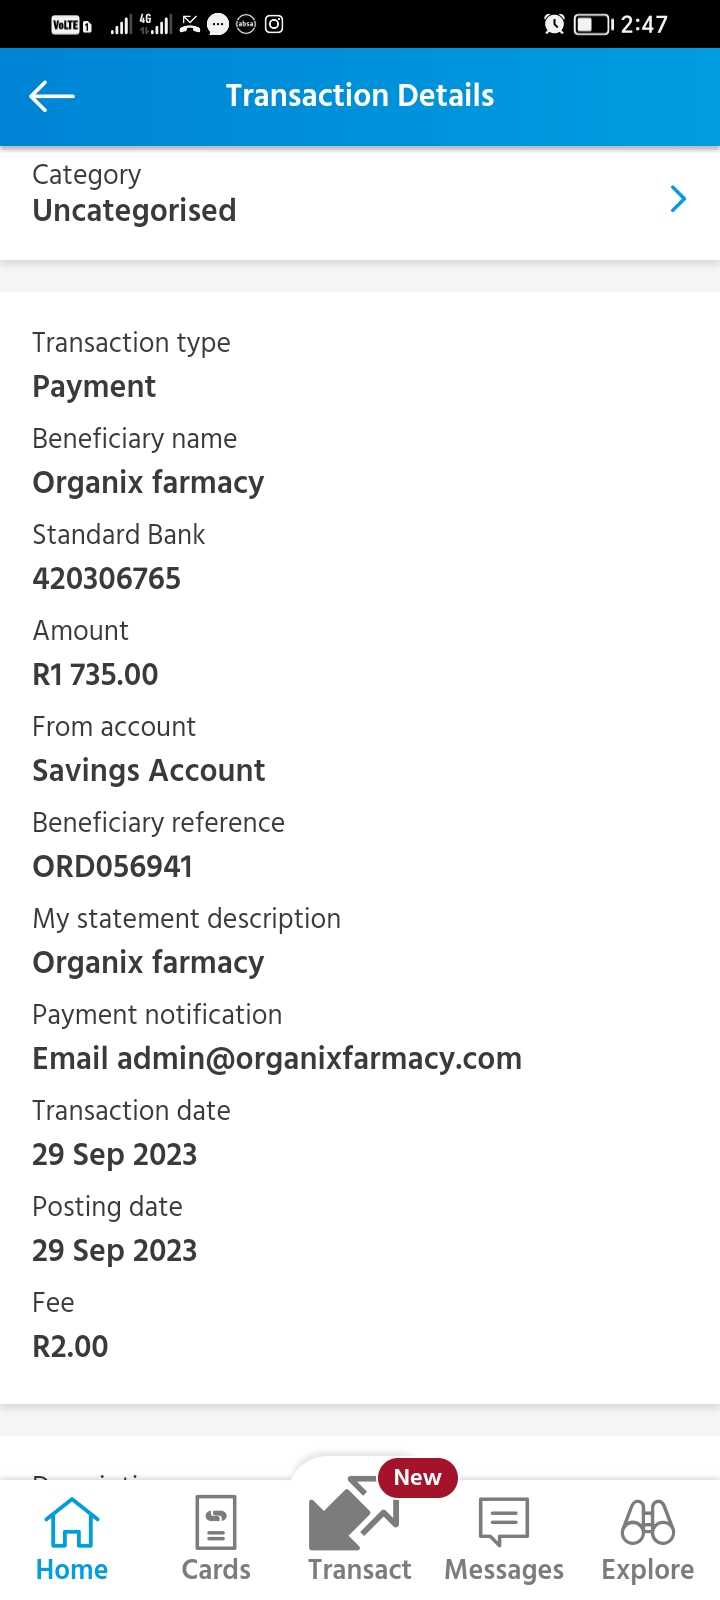Screen dimensions: 720x1600
Task: Tap the Cards icon
Action: [216, 1522]
